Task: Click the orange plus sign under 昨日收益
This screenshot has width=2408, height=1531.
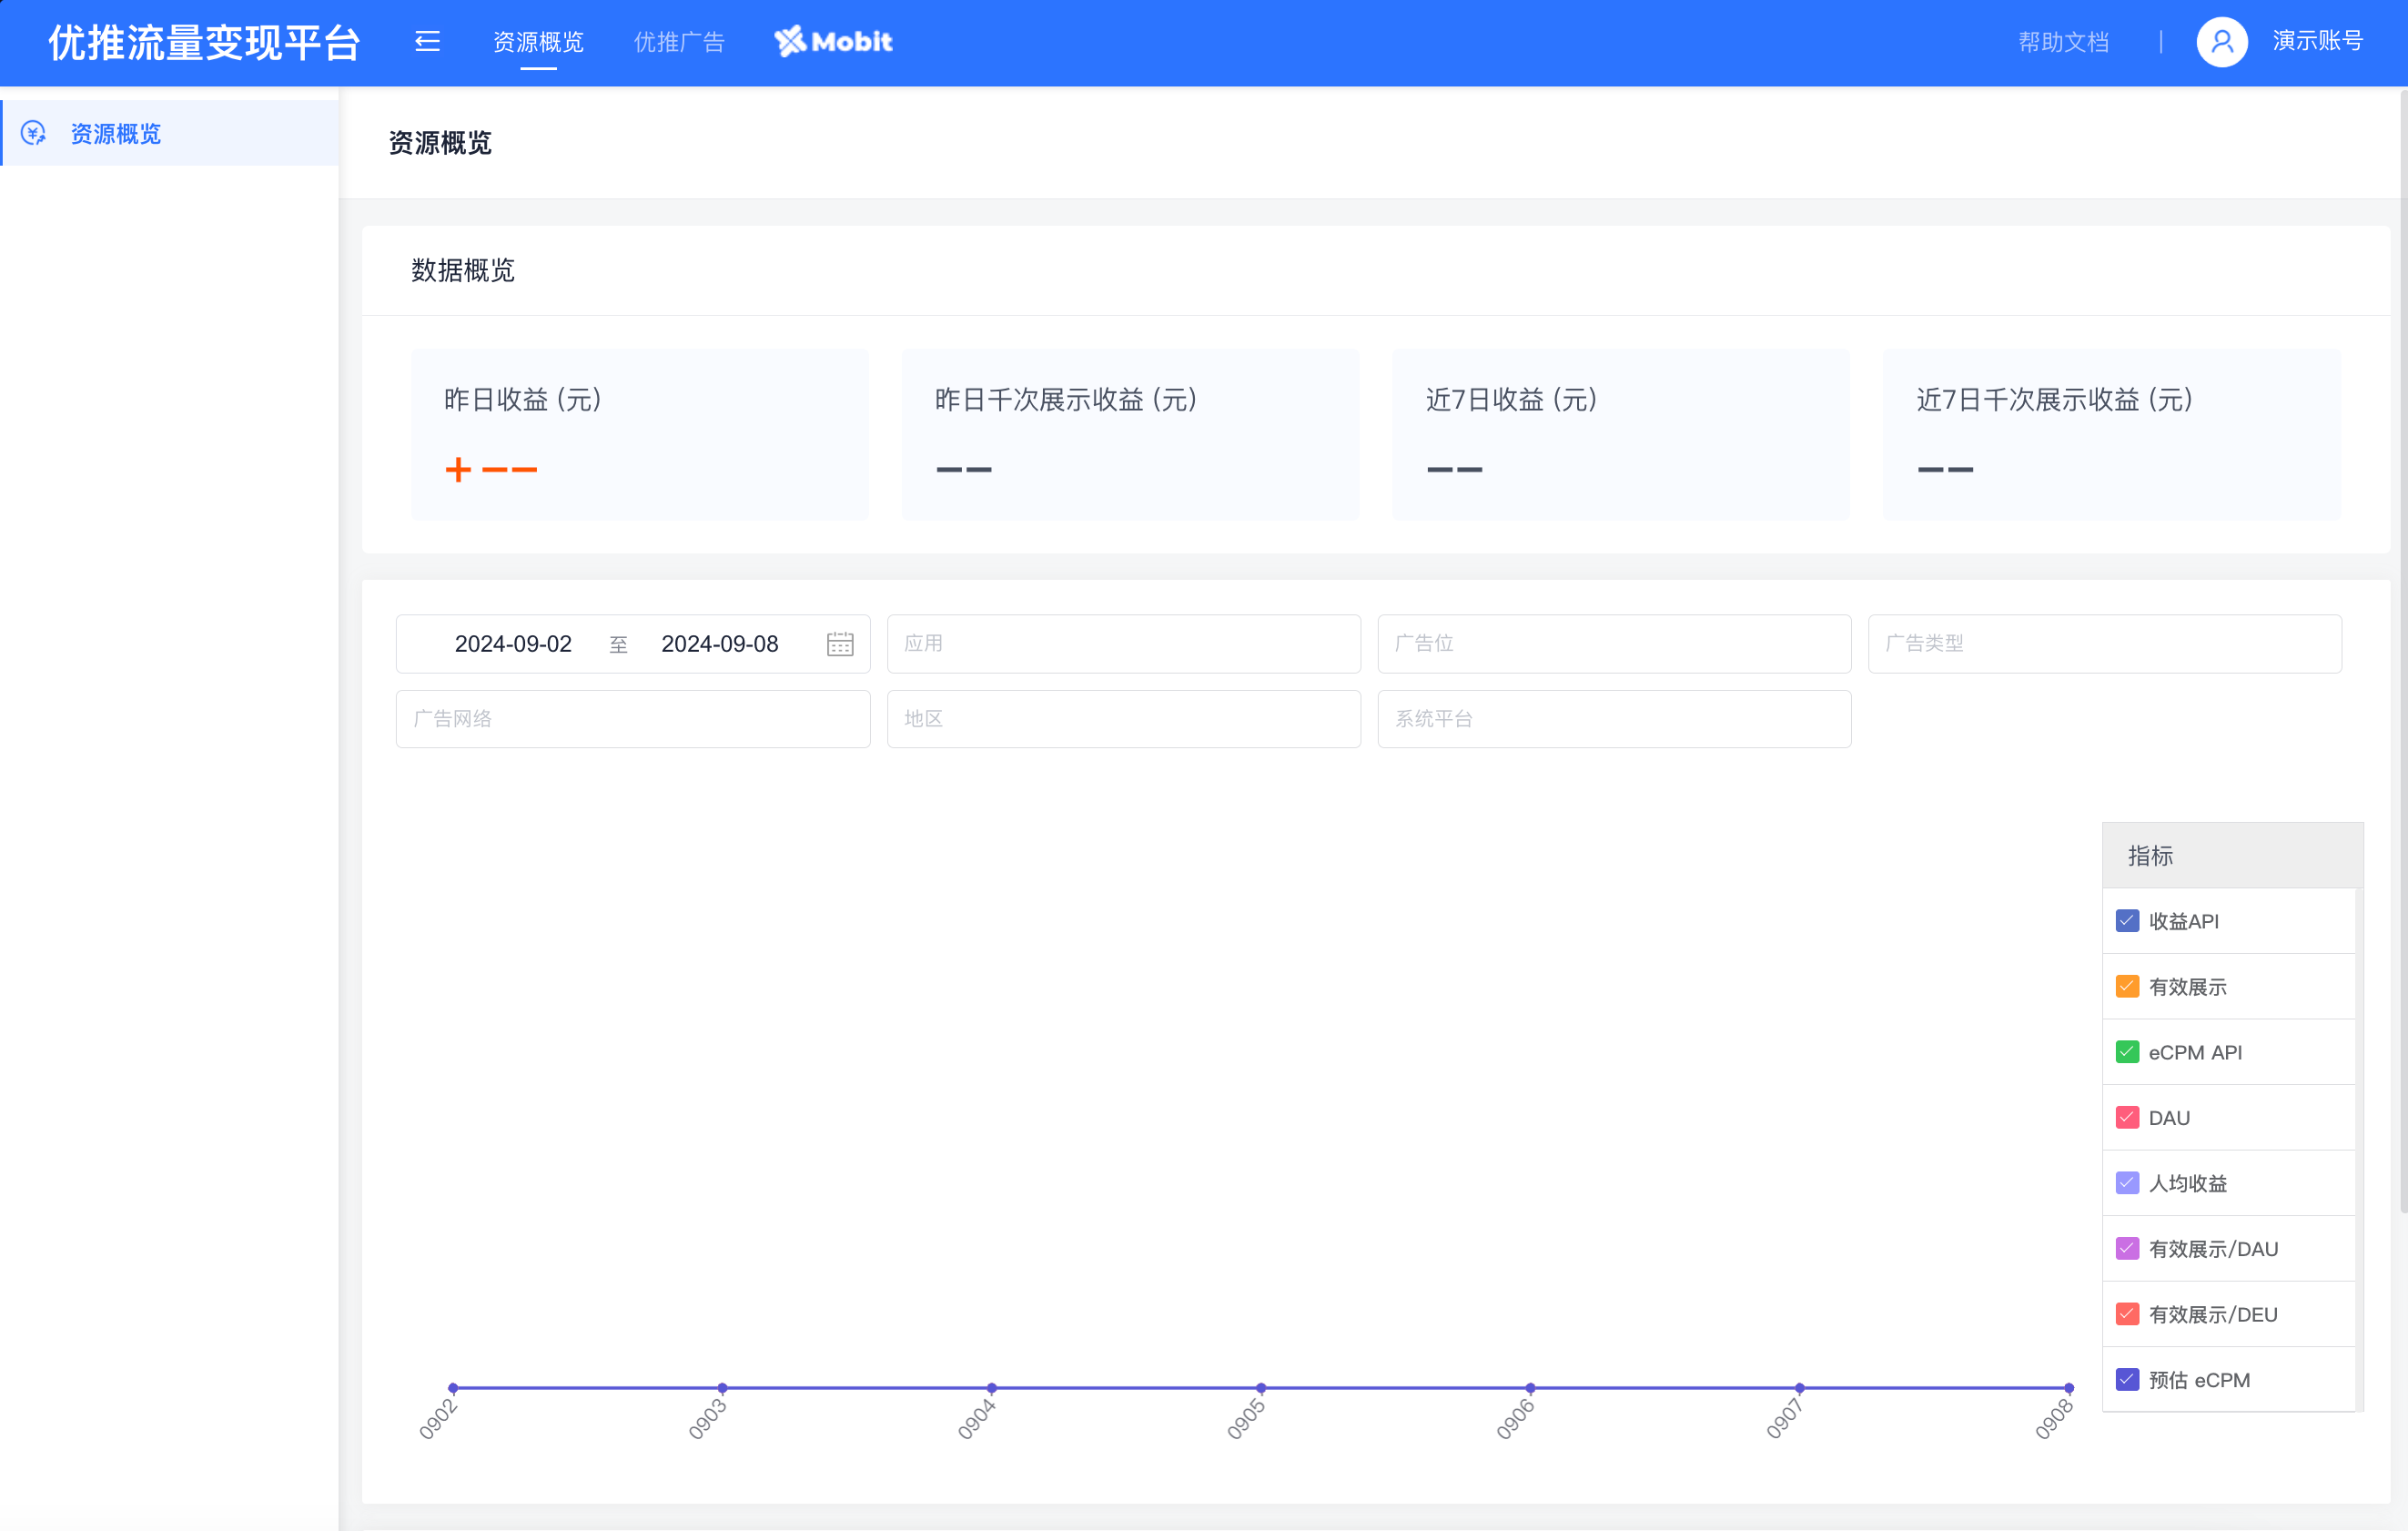Action: [x=458, y=469]
